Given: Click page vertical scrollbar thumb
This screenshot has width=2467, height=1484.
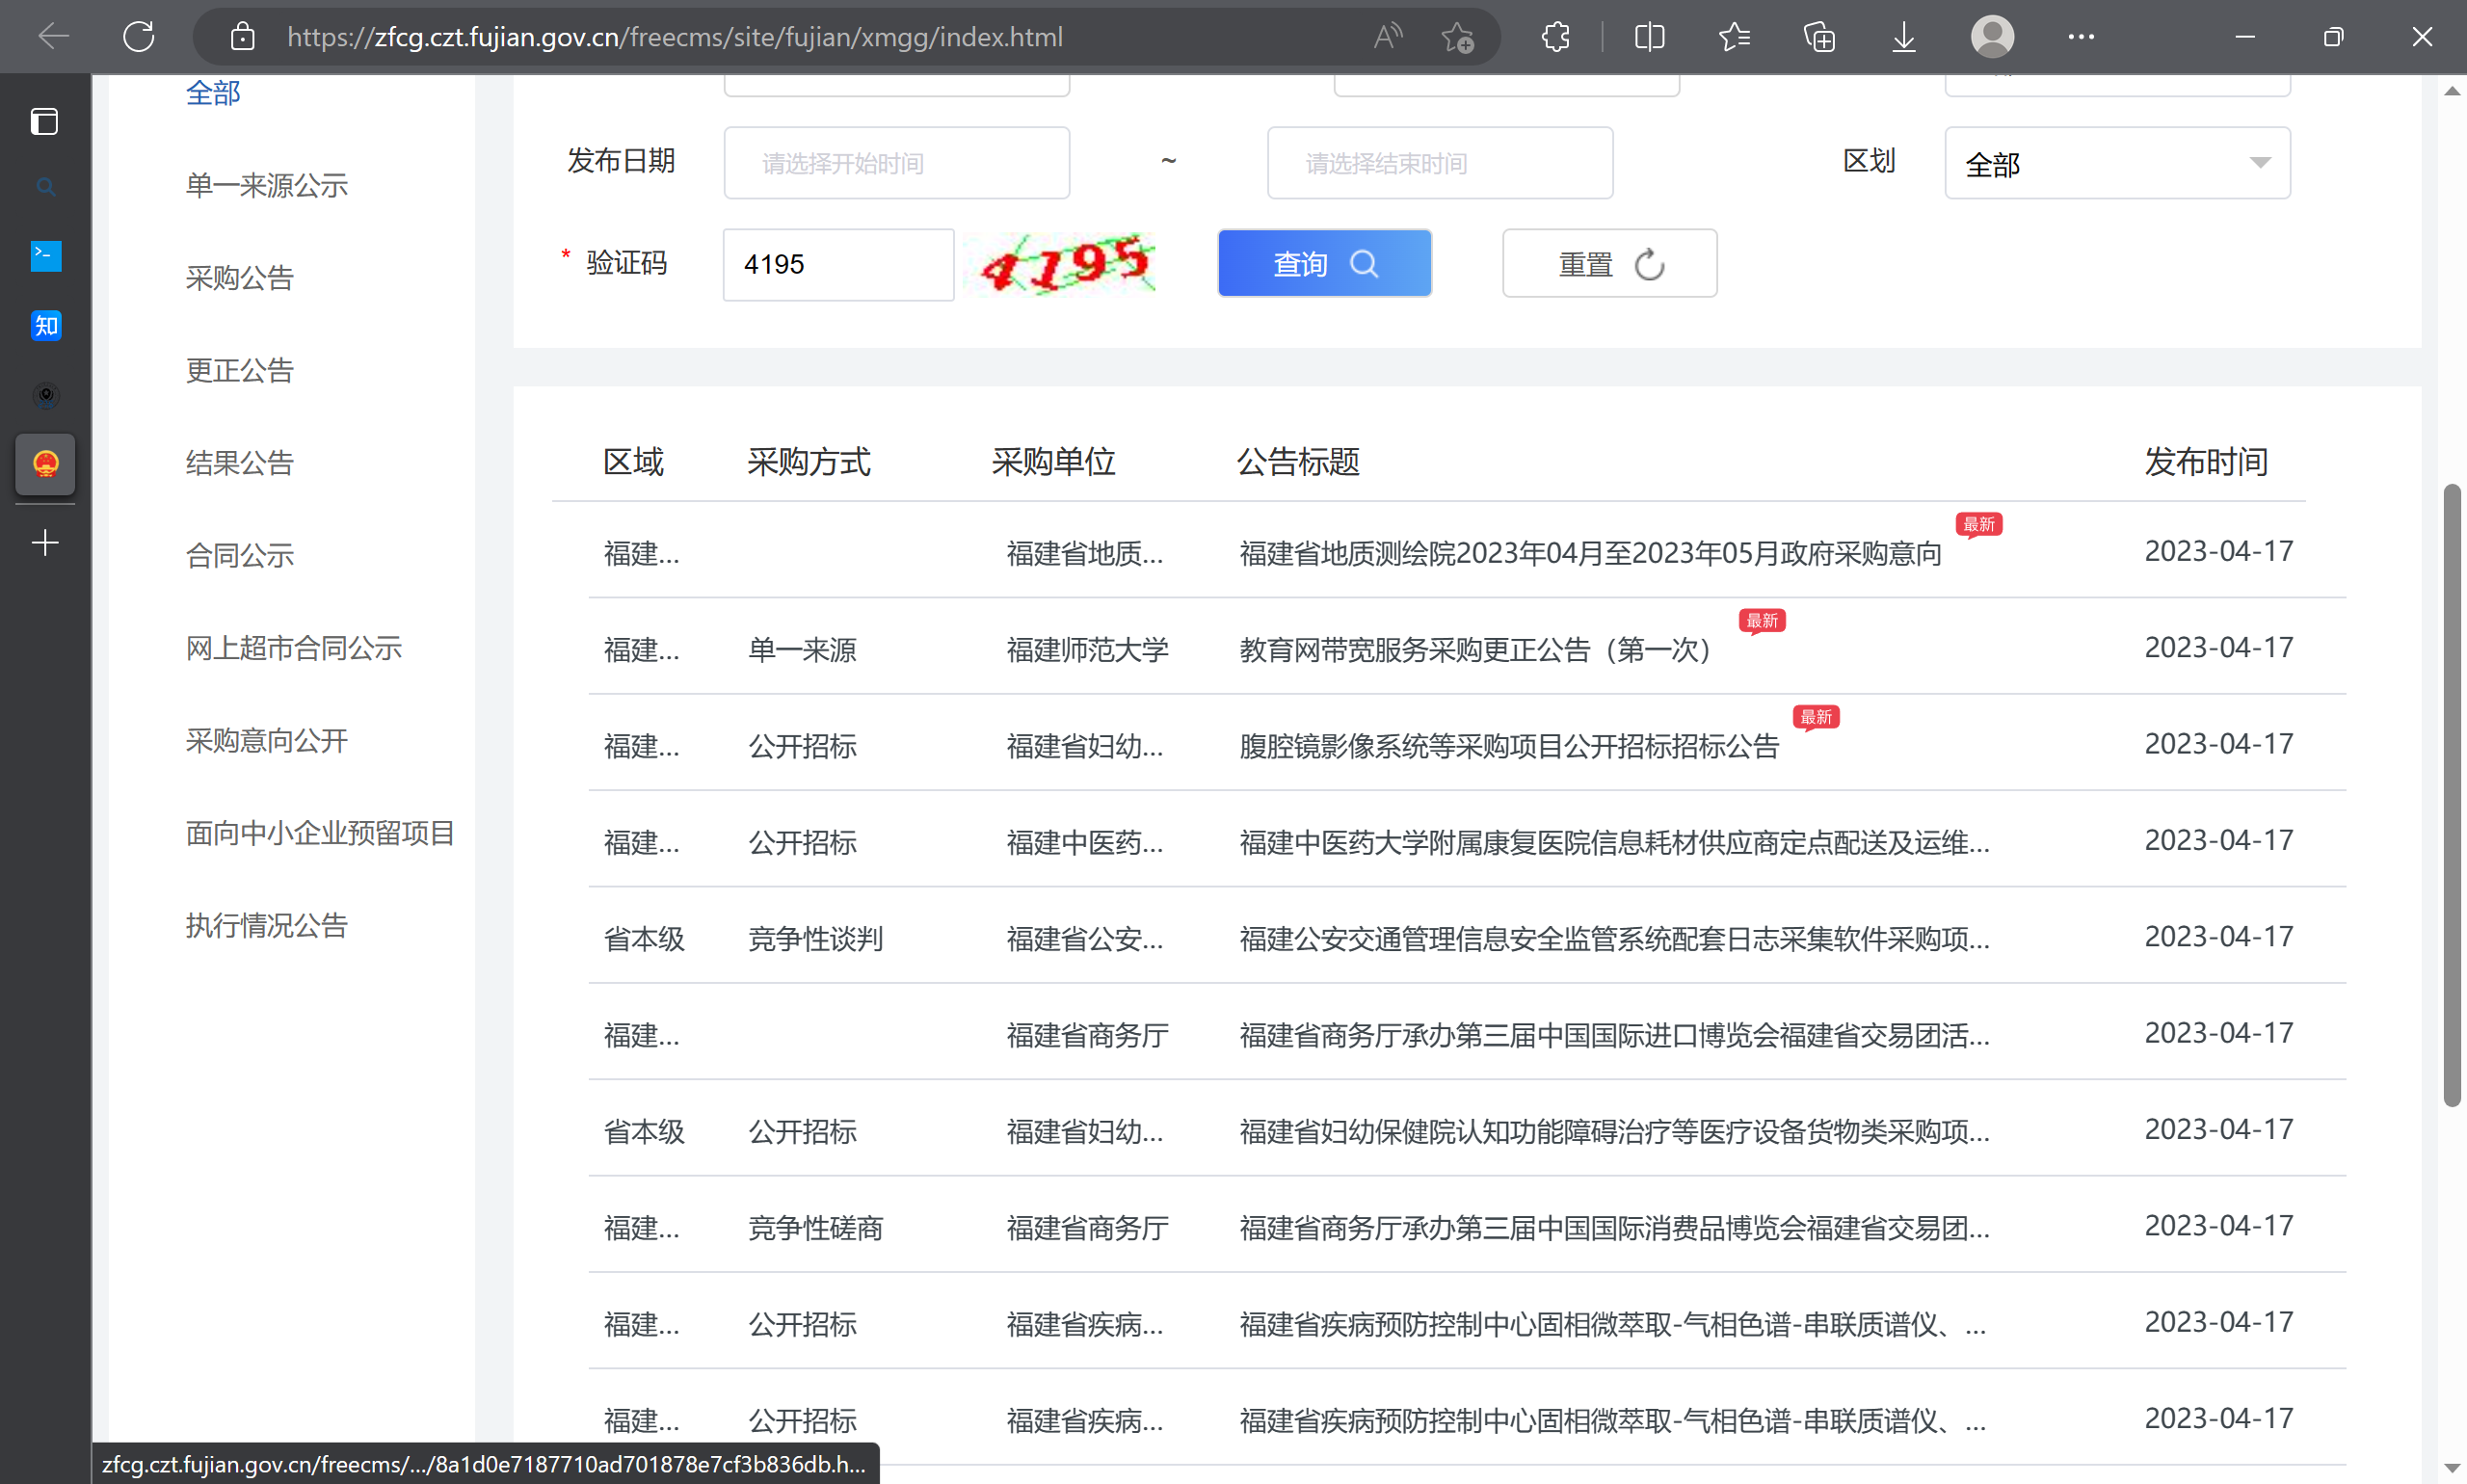Looking at the screenshot, I should click(2451, 795).
